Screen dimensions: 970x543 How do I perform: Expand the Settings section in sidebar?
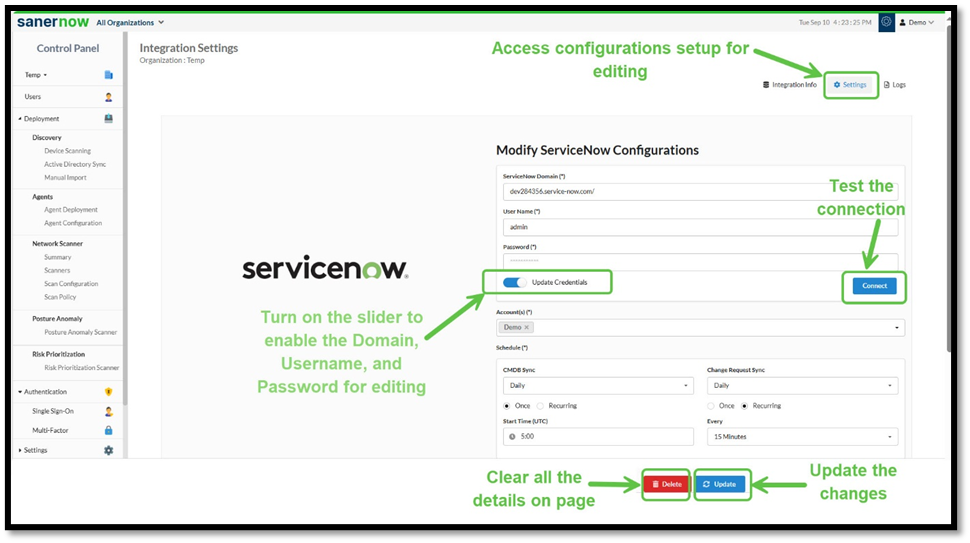20,451
